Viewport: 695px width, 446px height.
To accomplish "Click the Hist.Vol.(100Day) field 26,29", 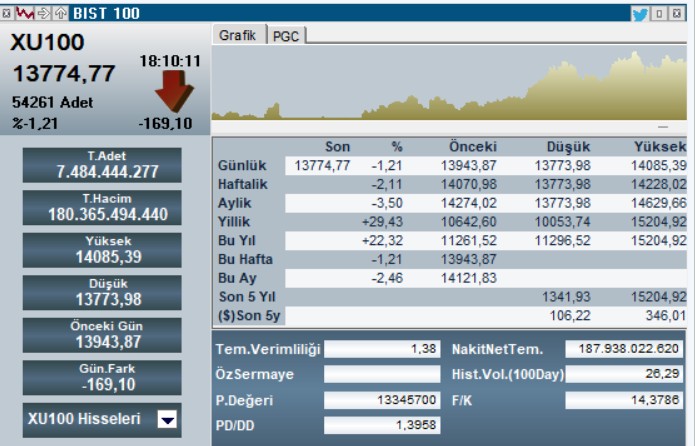I will coord(624,374).
